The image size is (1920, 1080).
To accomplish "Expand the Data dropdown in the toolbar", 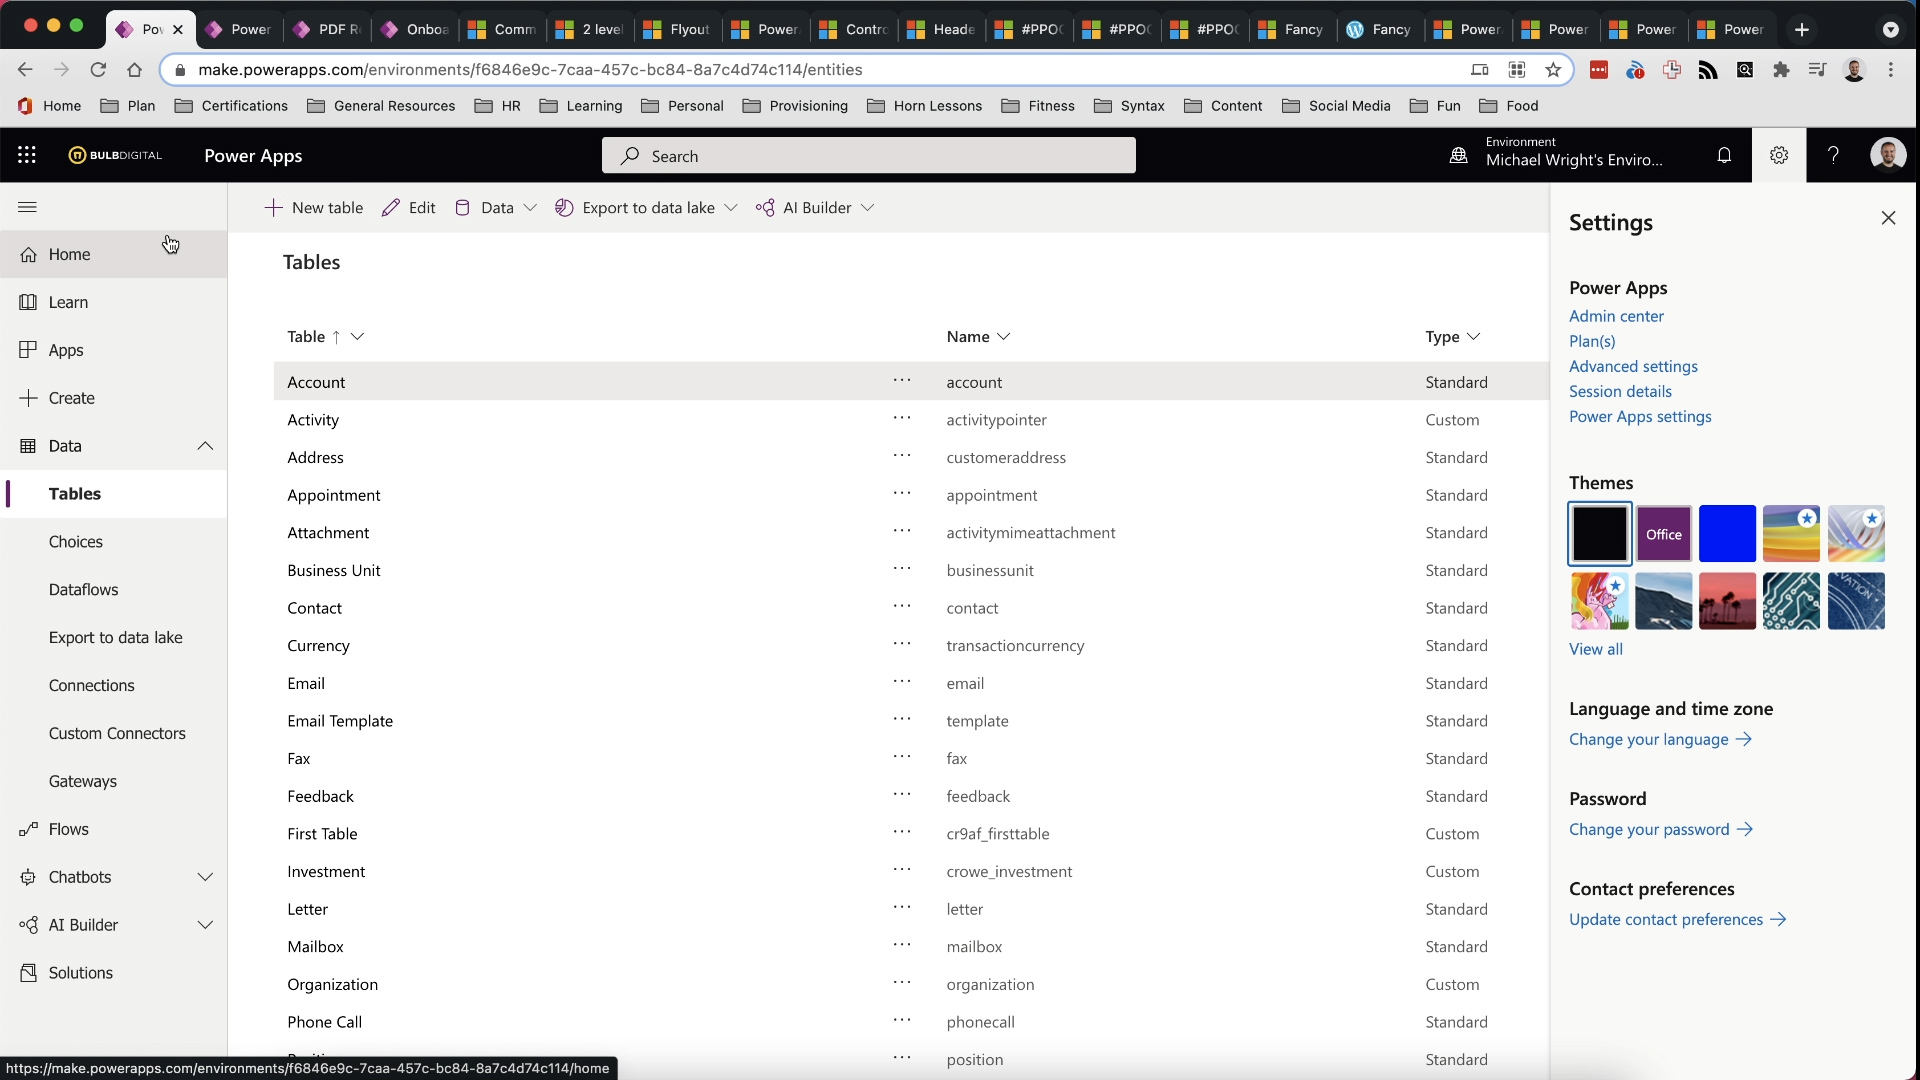I will [530, 207].
